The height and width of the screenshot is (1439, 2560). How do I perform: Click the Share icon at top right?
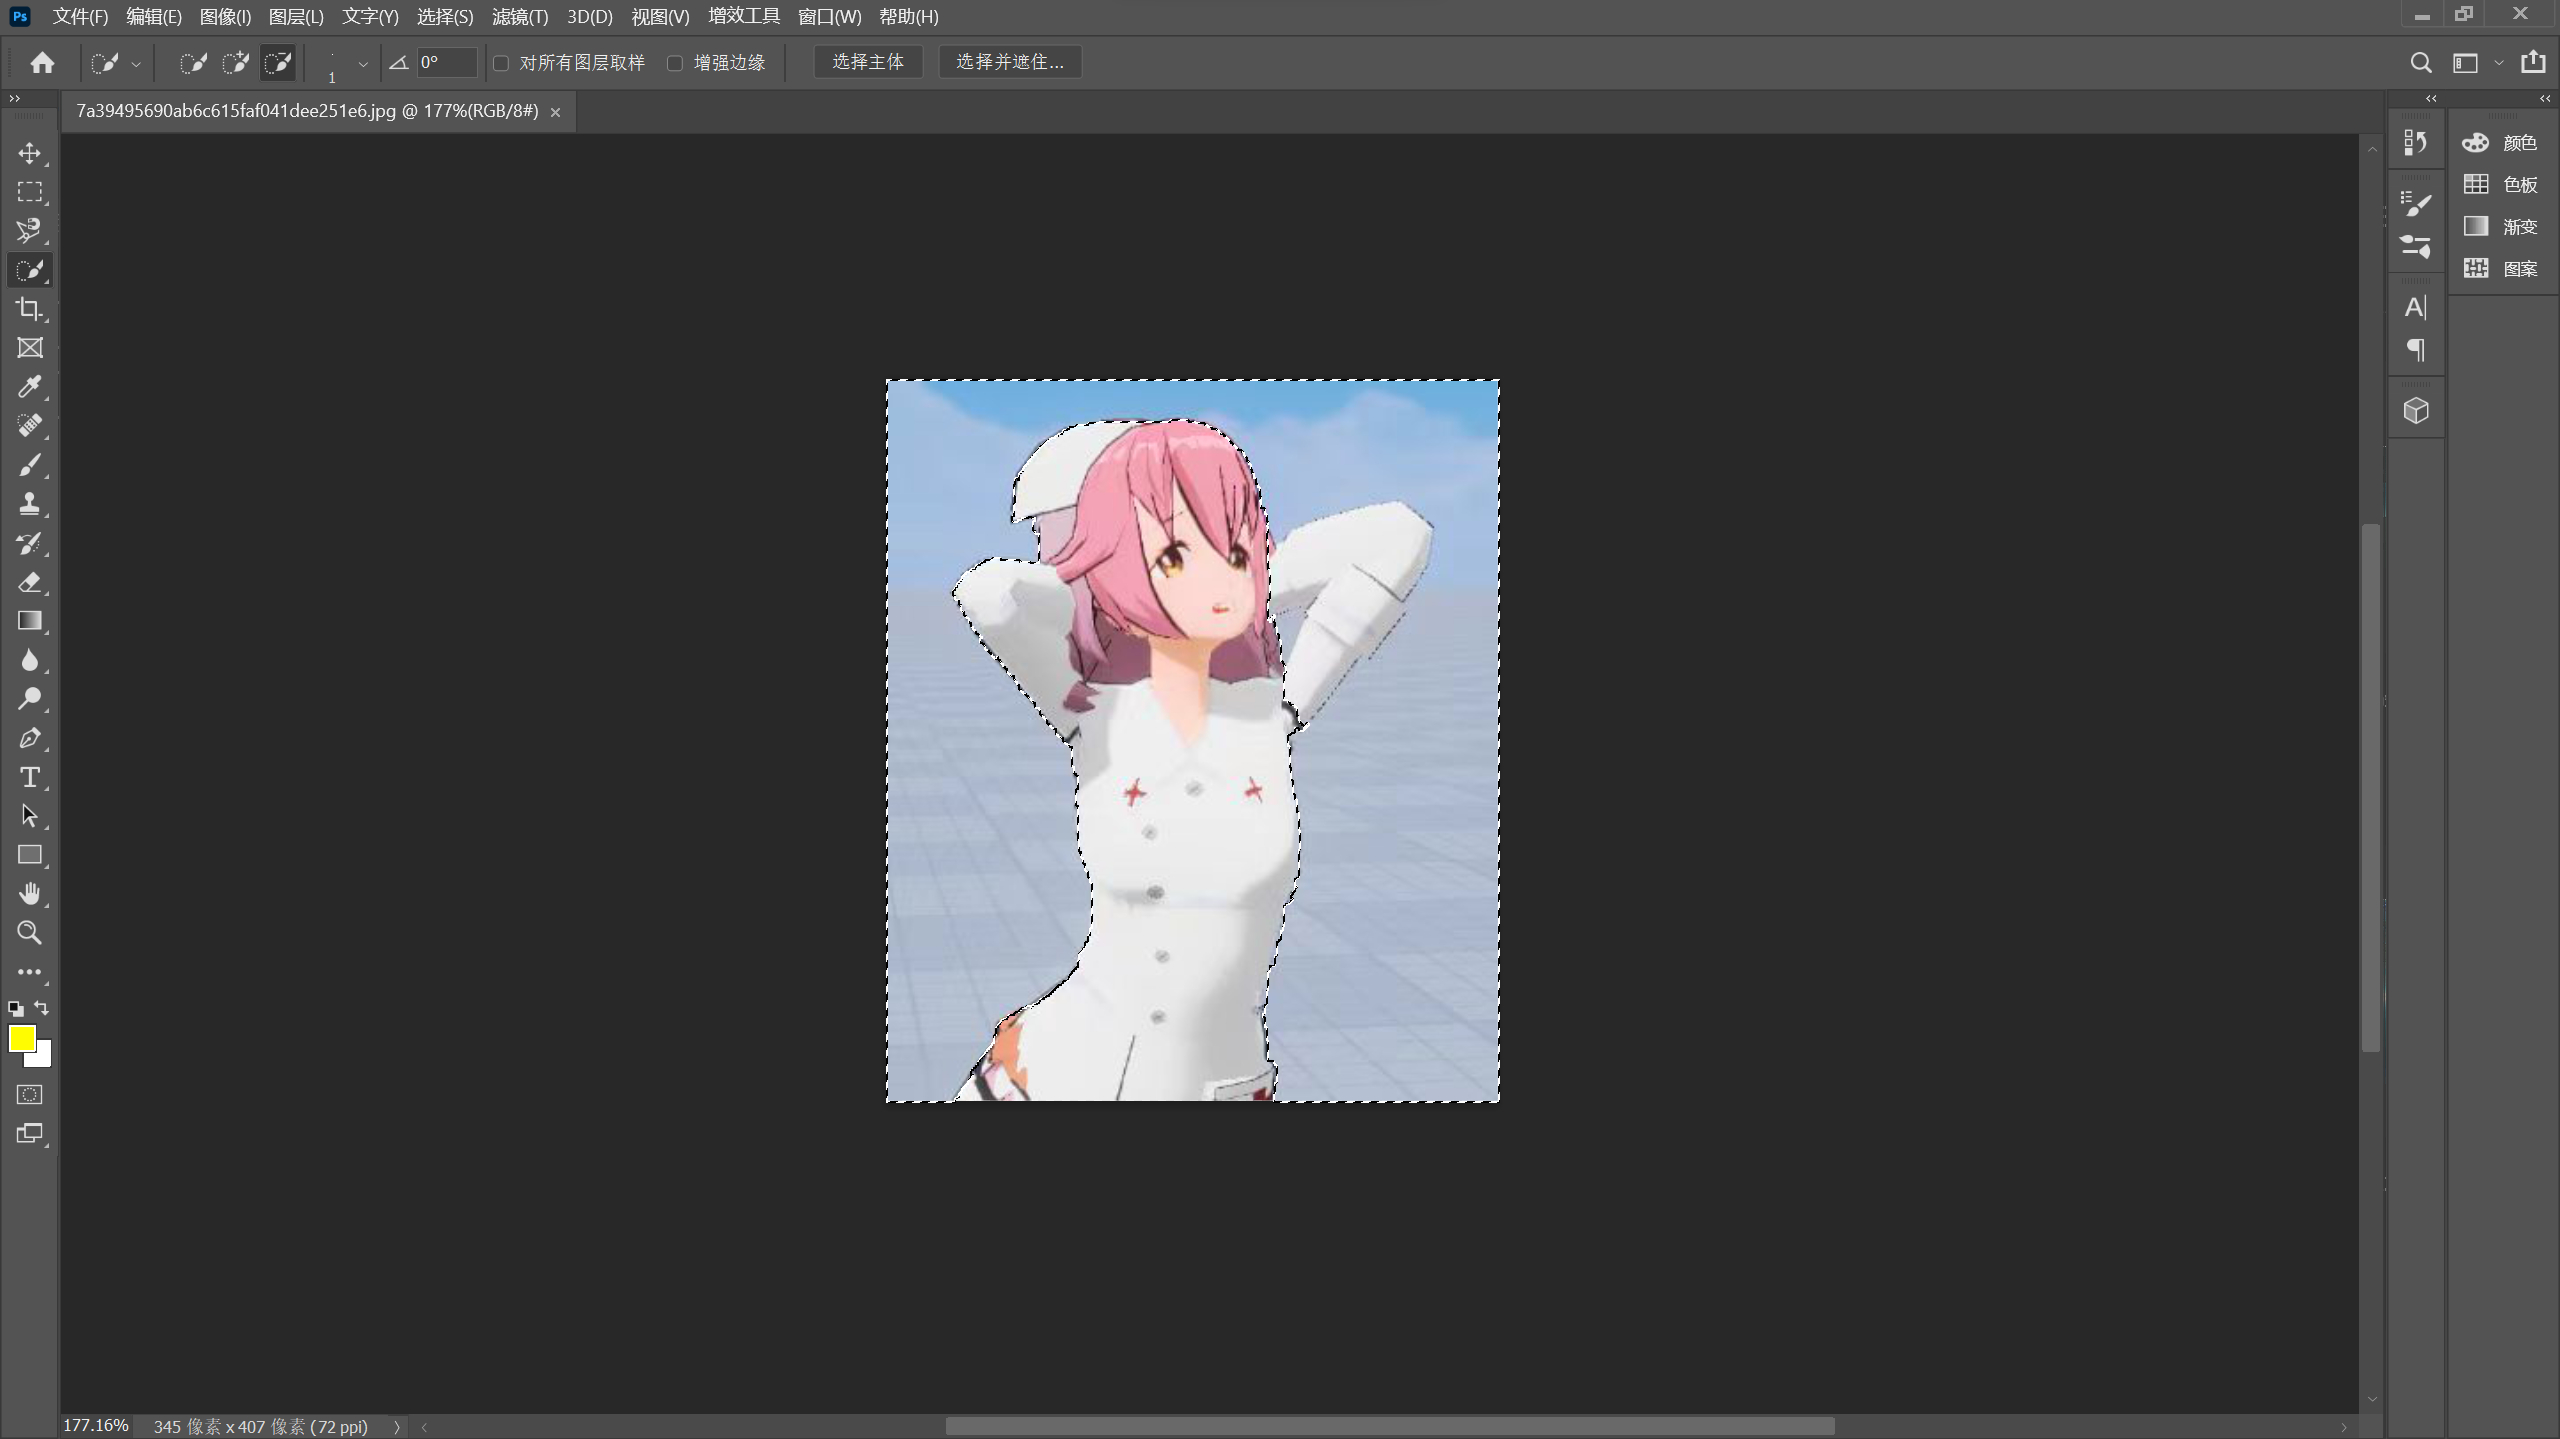2533,62
